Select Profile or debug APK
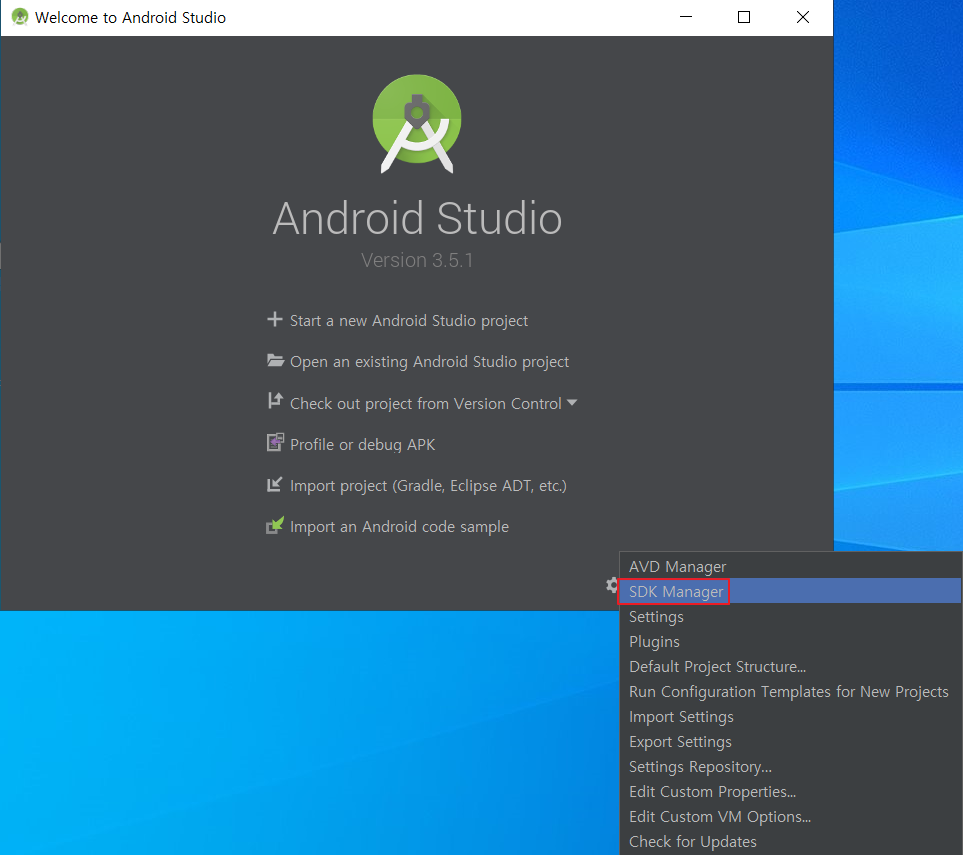 (x=362, y=445)
